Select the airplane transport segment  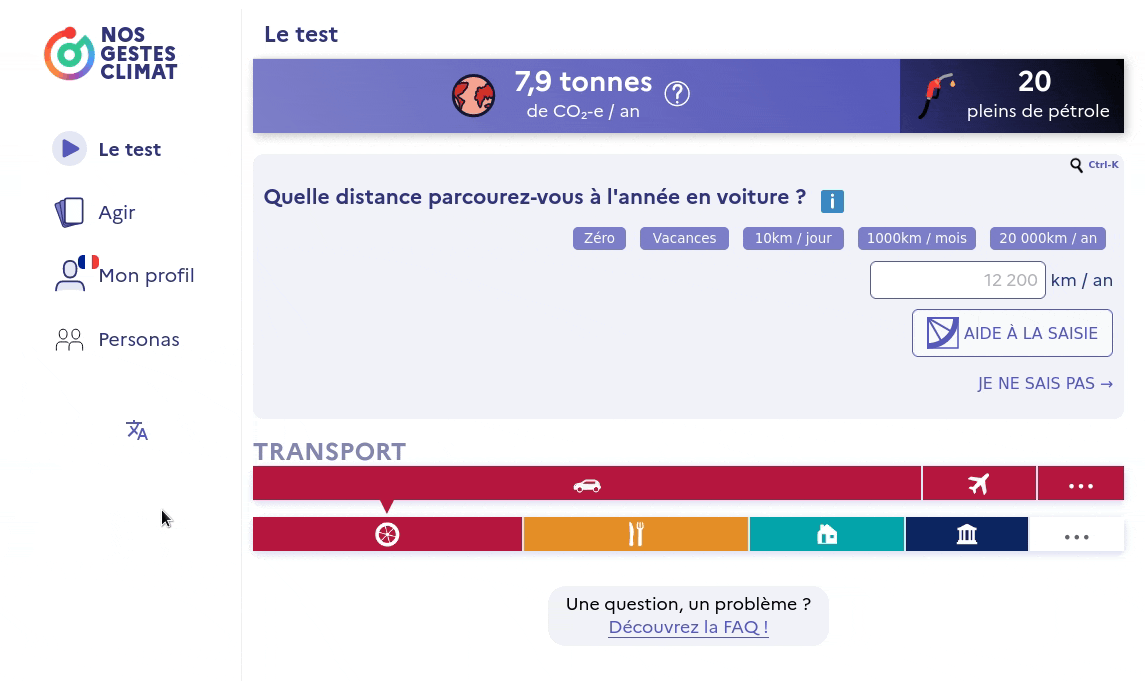click(x=979, y=484)
